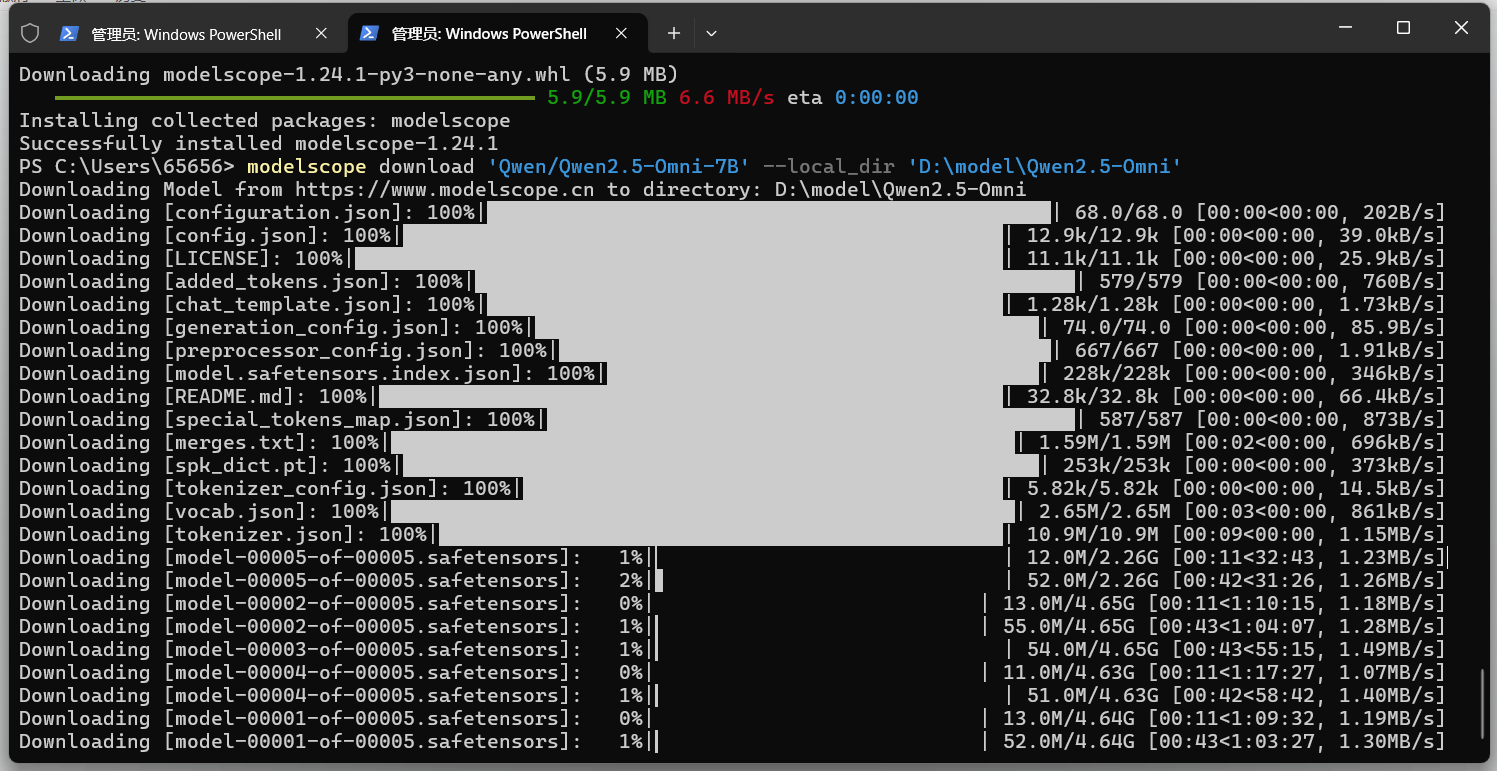This screenshot has height=771, width=1497.
Task: Click the [tokenizer.json] download line
Action: pyautogui.click(x=732, y=534)
